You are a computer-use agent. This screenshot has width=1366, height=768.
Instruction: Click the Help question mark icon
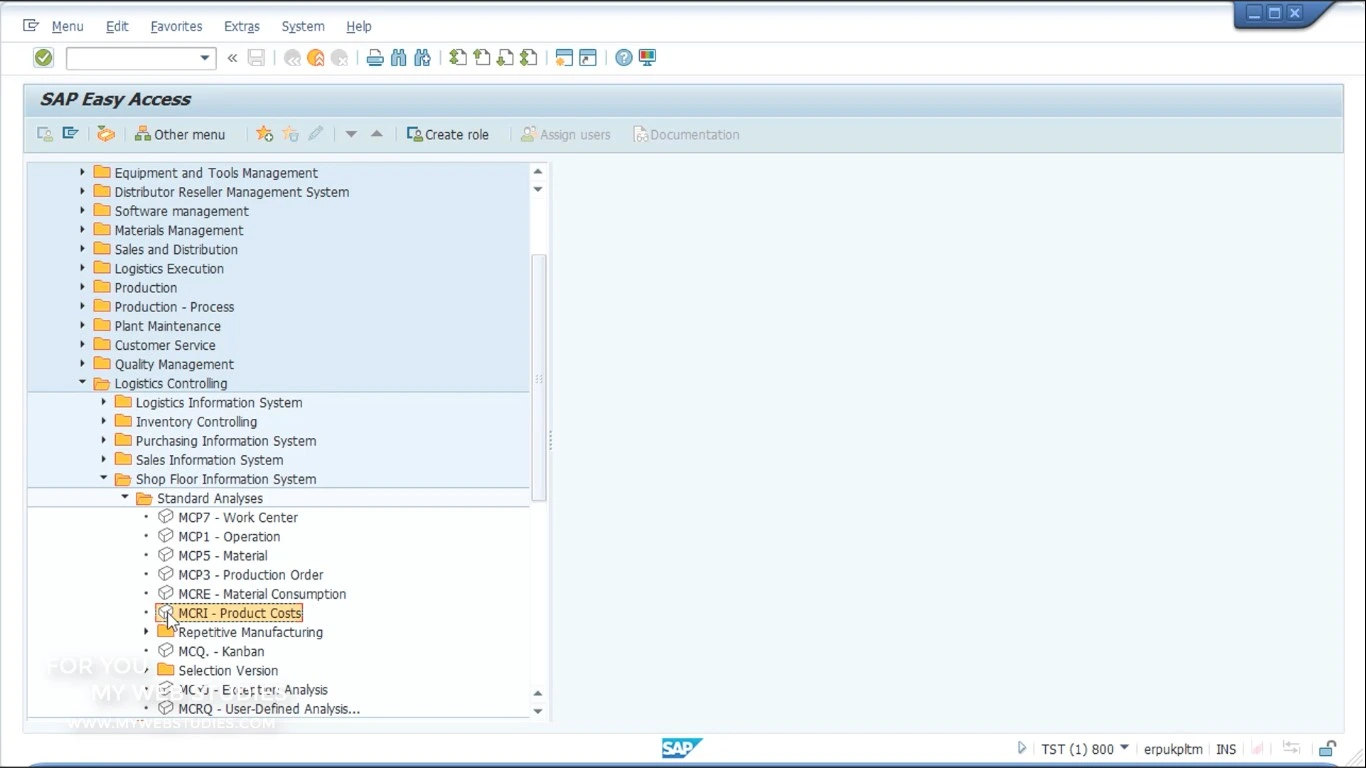(x=624, y=58)
